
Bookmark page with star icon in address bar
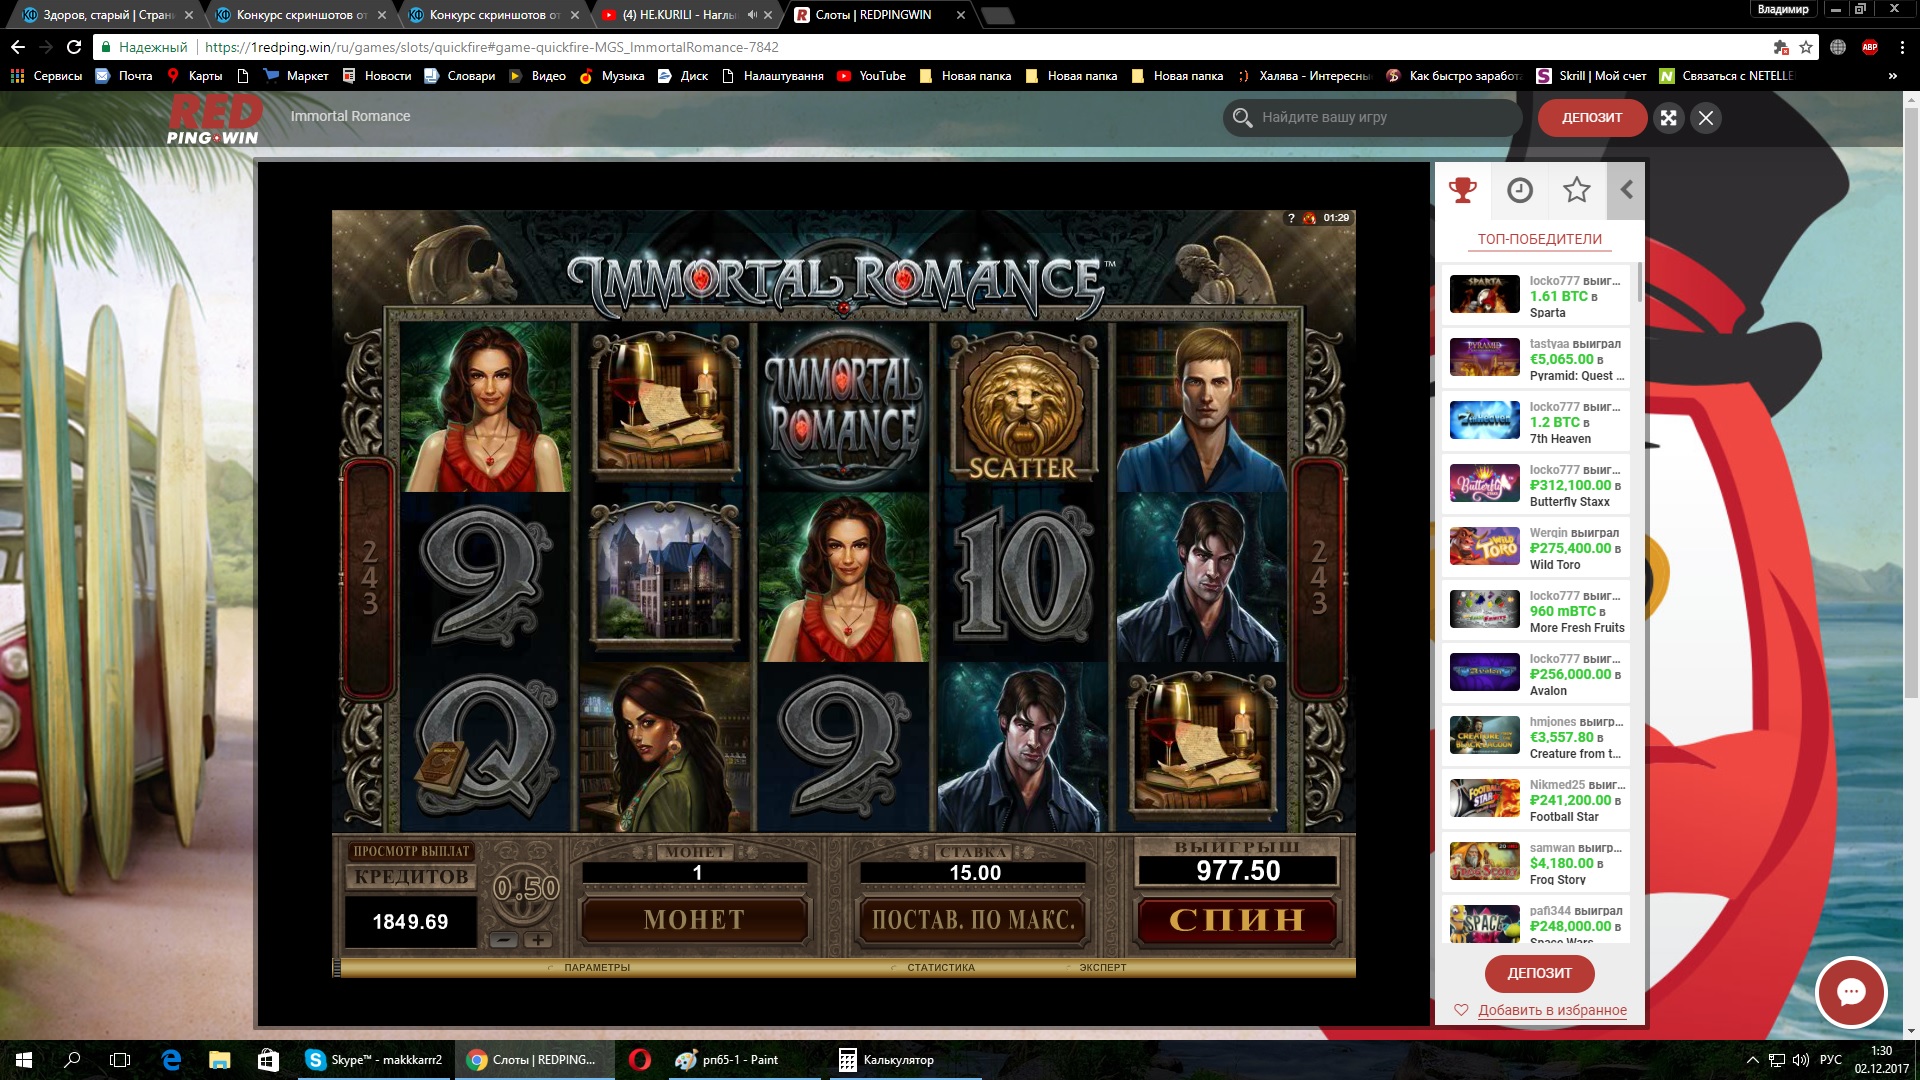click(1806, 47)
